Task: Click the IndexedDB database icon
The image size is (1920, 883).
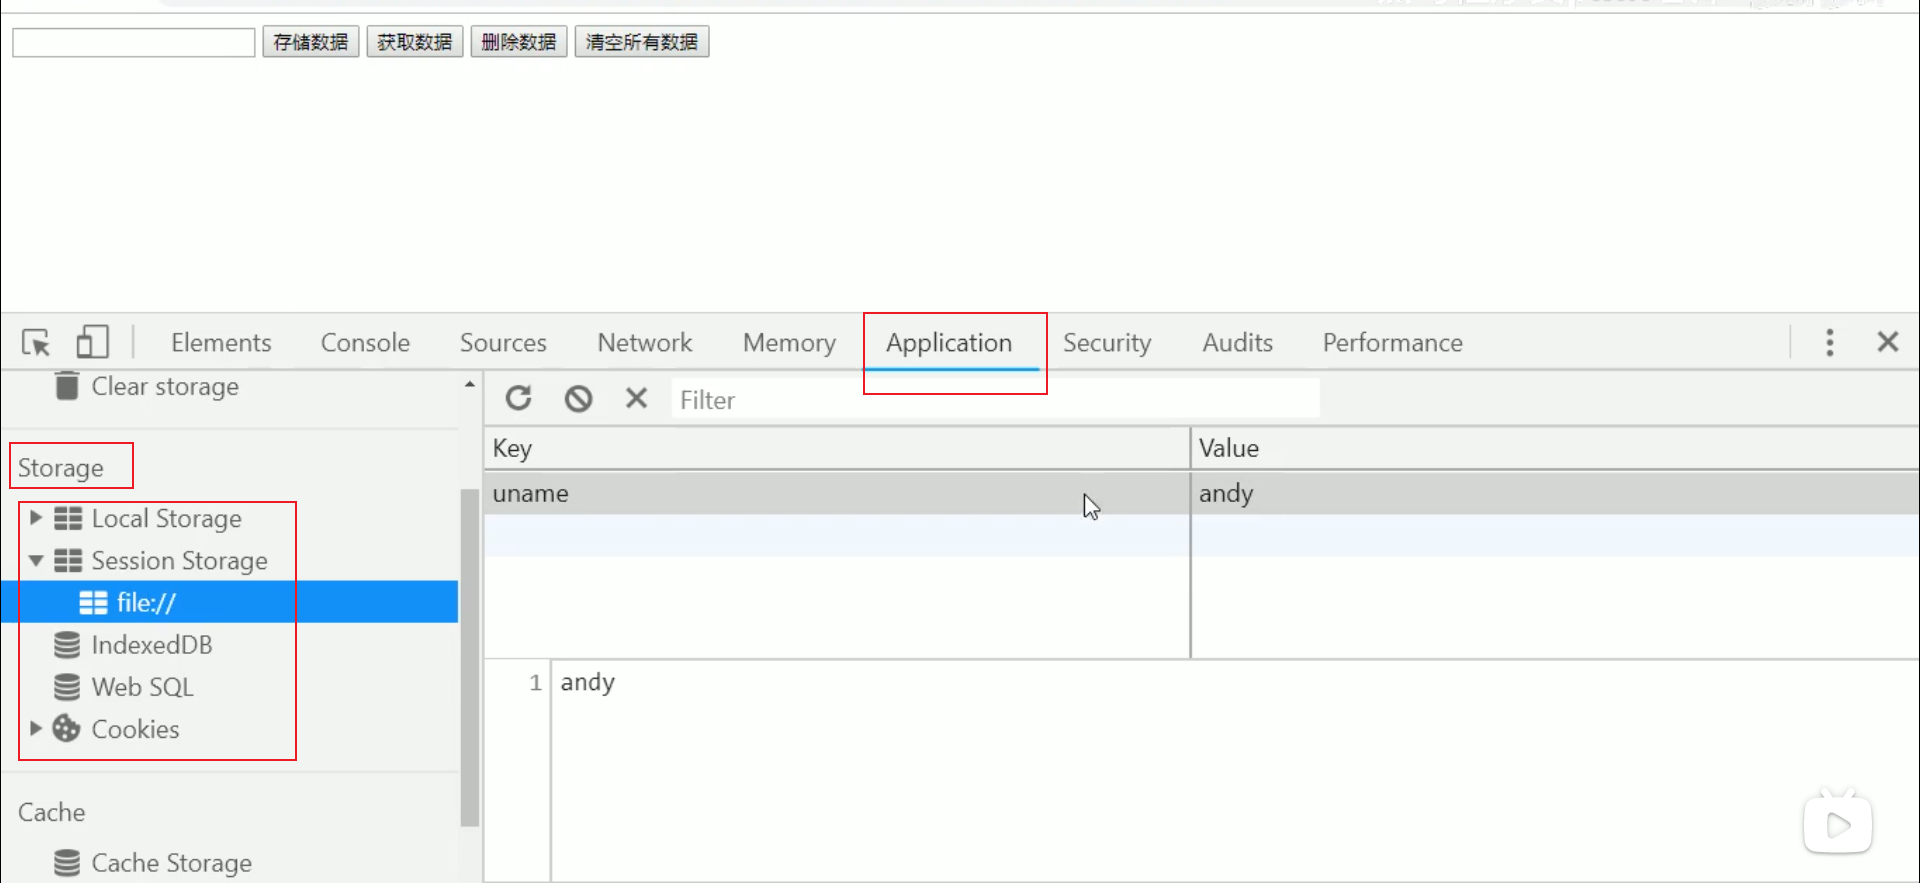Action: [x=67, y=645]
